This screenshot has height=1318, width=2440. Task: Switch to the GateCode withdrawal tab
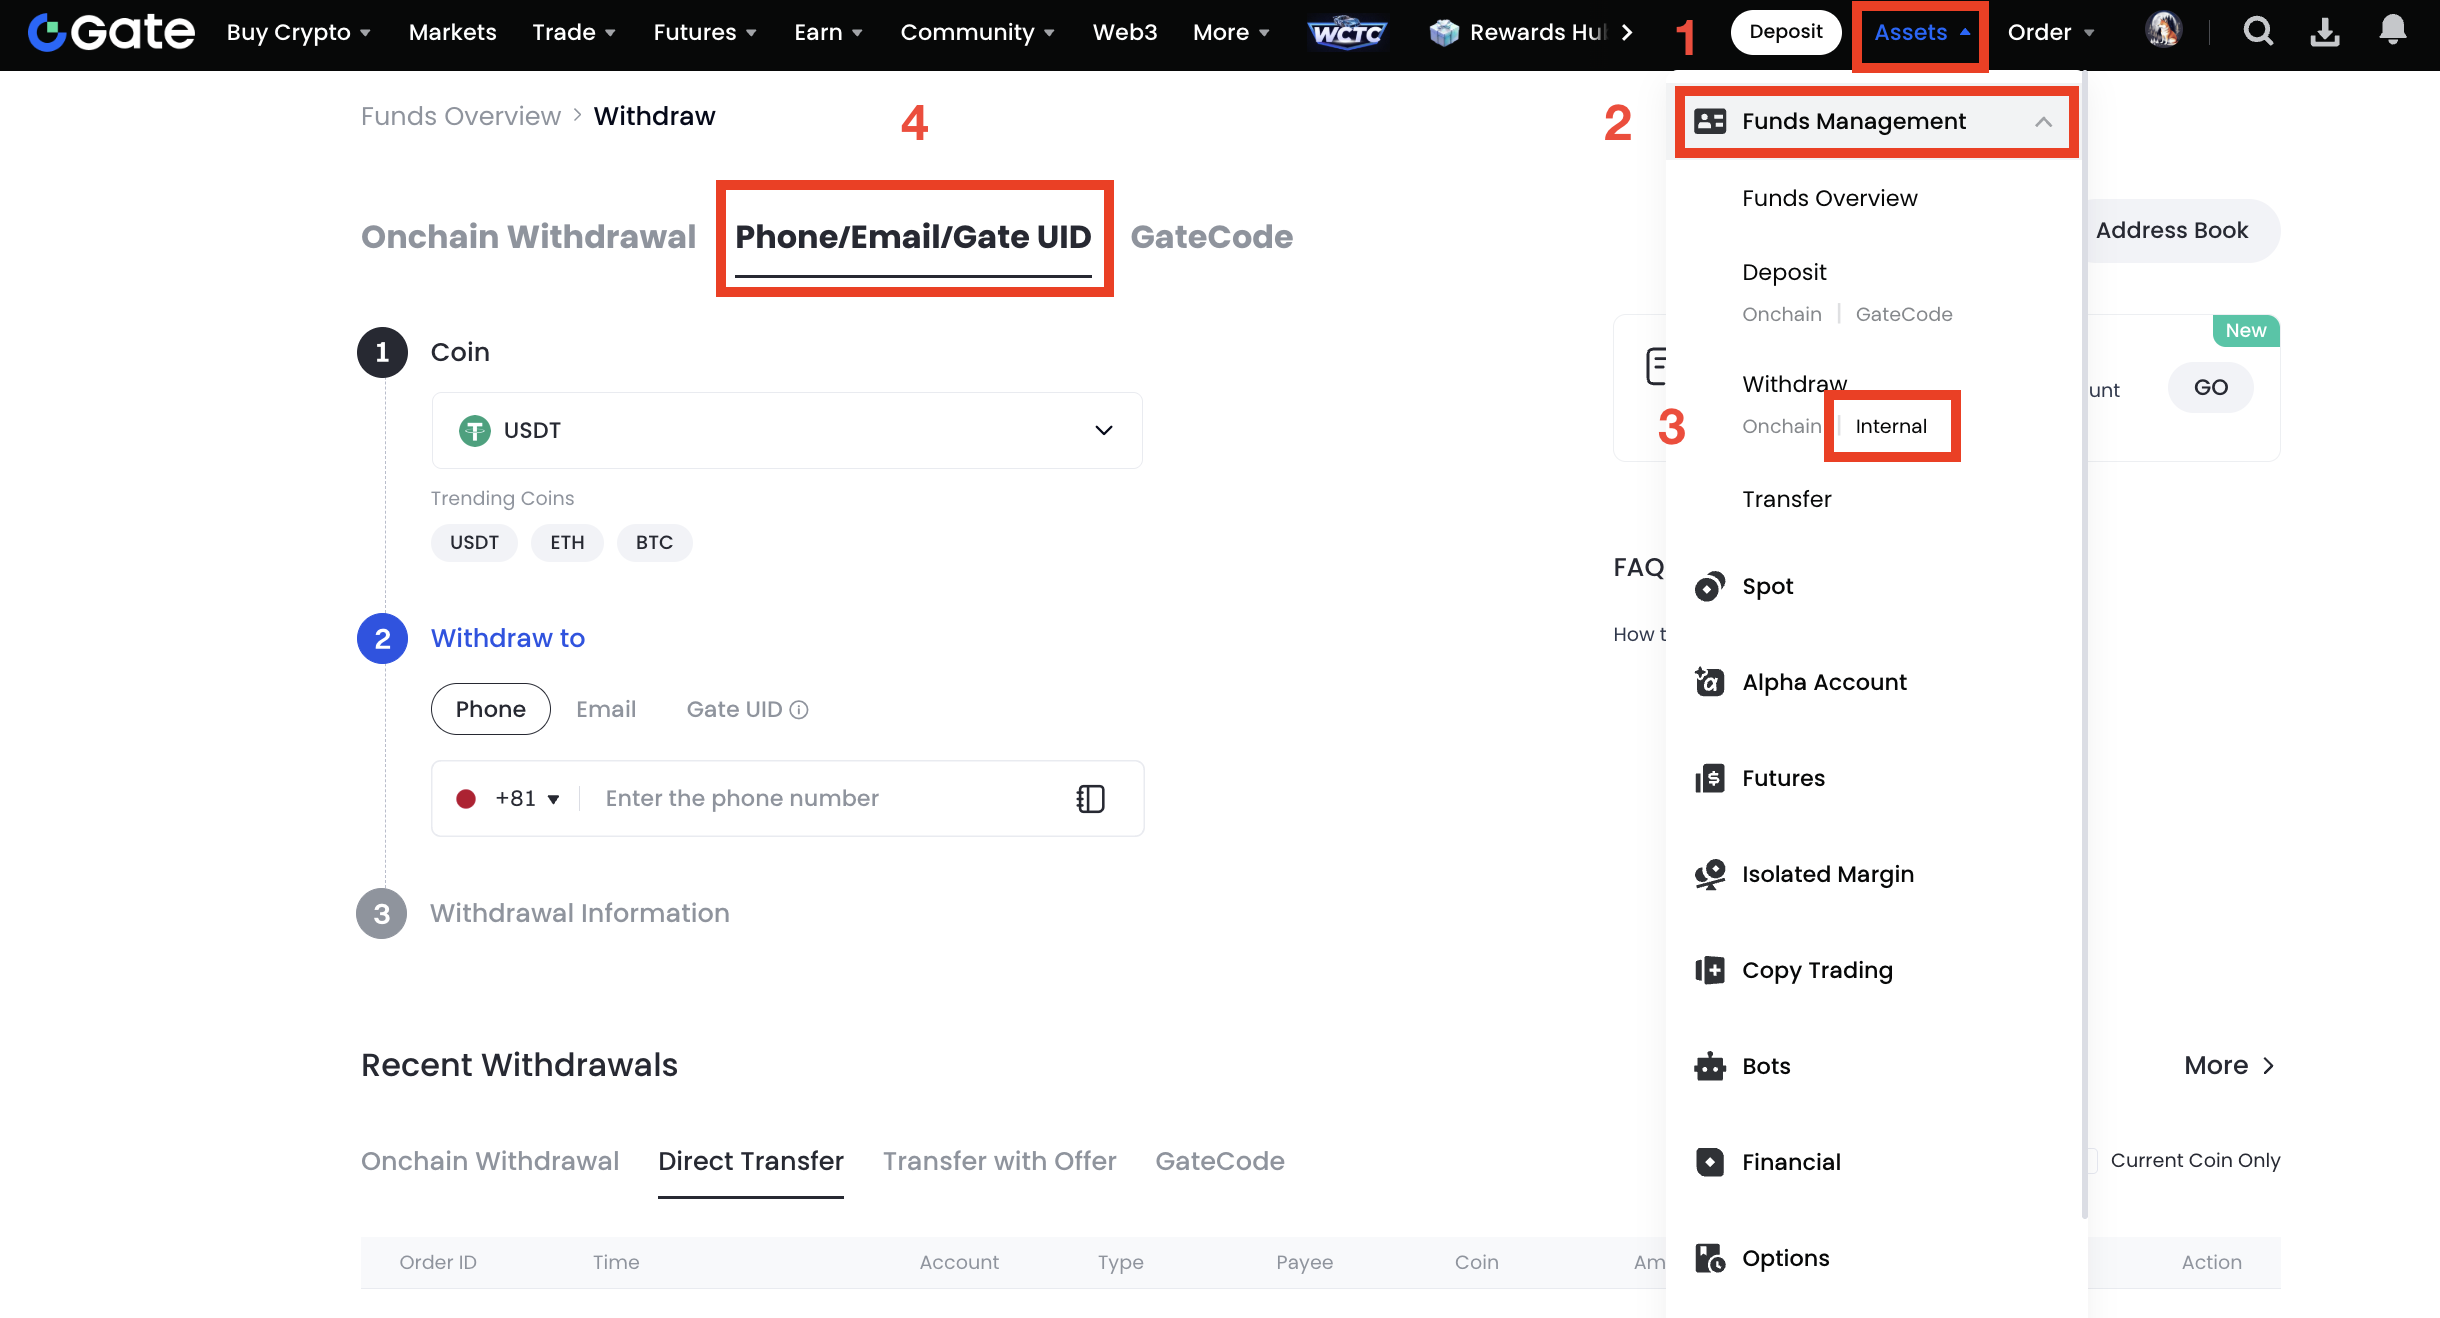tap(1211, 237)
